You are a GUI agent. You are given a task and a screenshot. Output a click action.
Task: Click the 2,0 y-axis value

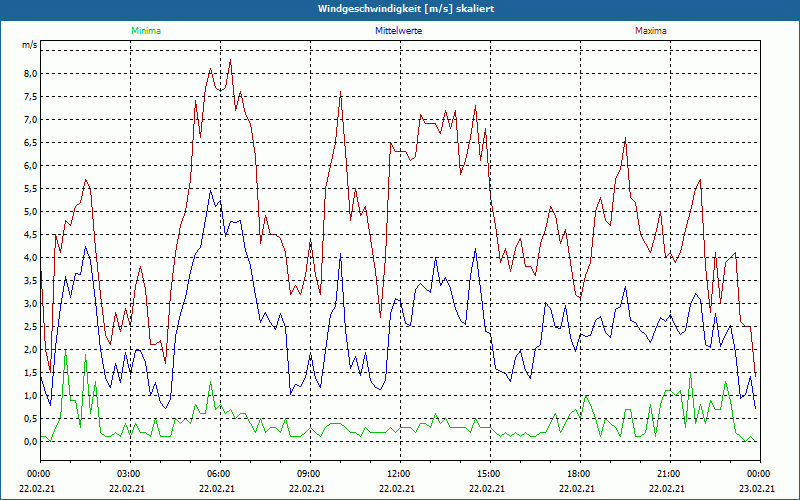click(x=31, y=349)
